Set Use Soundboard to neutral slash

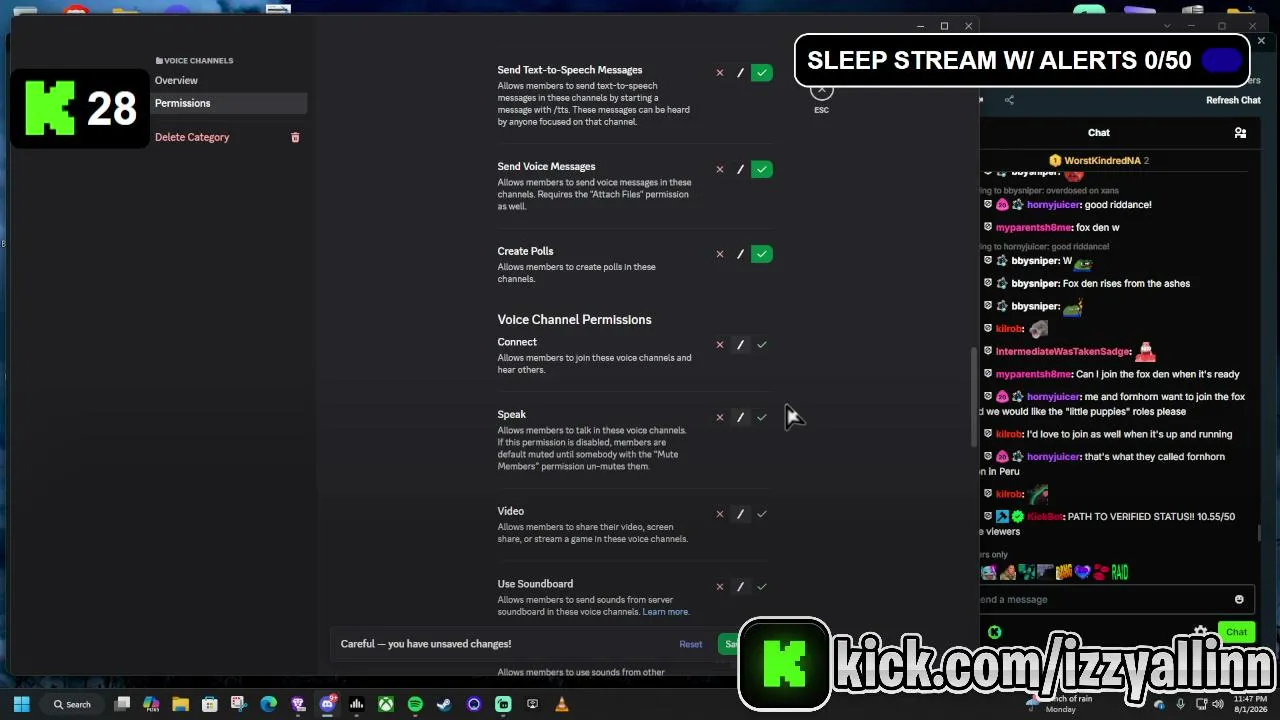click(740, 587)
